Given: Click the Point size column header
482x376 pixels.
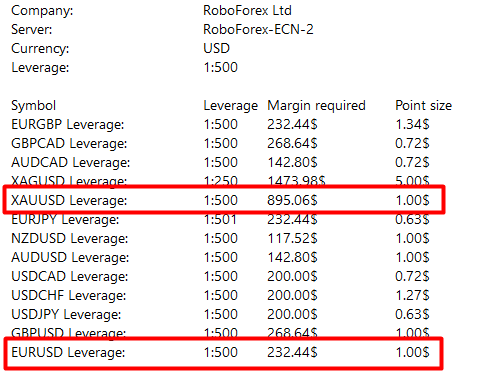Looking at the screenshot, I should (423, 106).
